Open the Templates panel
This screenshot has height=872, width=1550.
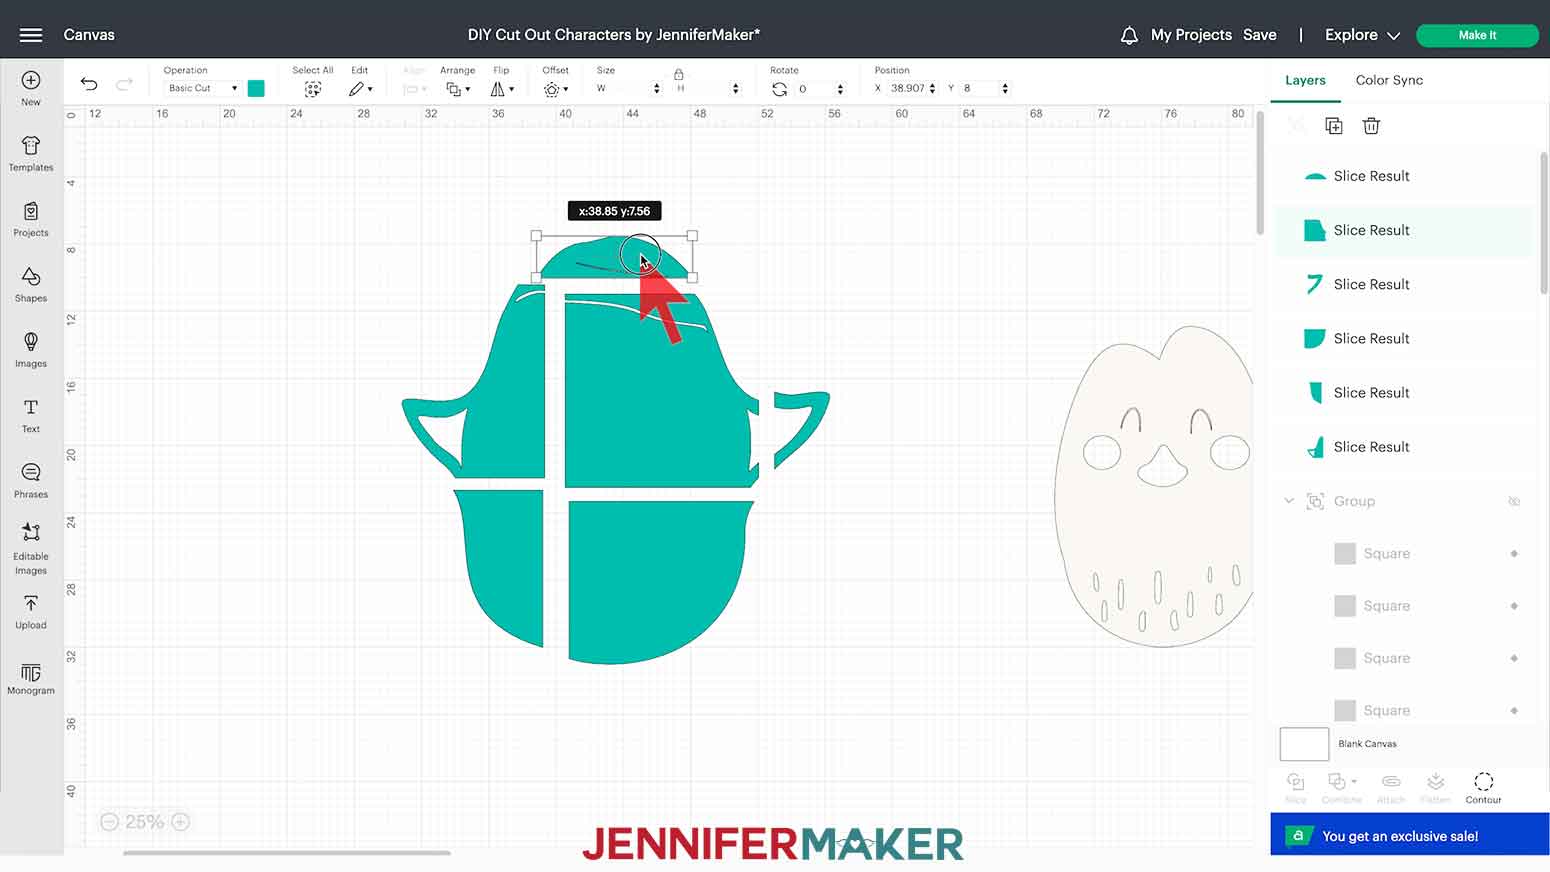coord(31,154)
